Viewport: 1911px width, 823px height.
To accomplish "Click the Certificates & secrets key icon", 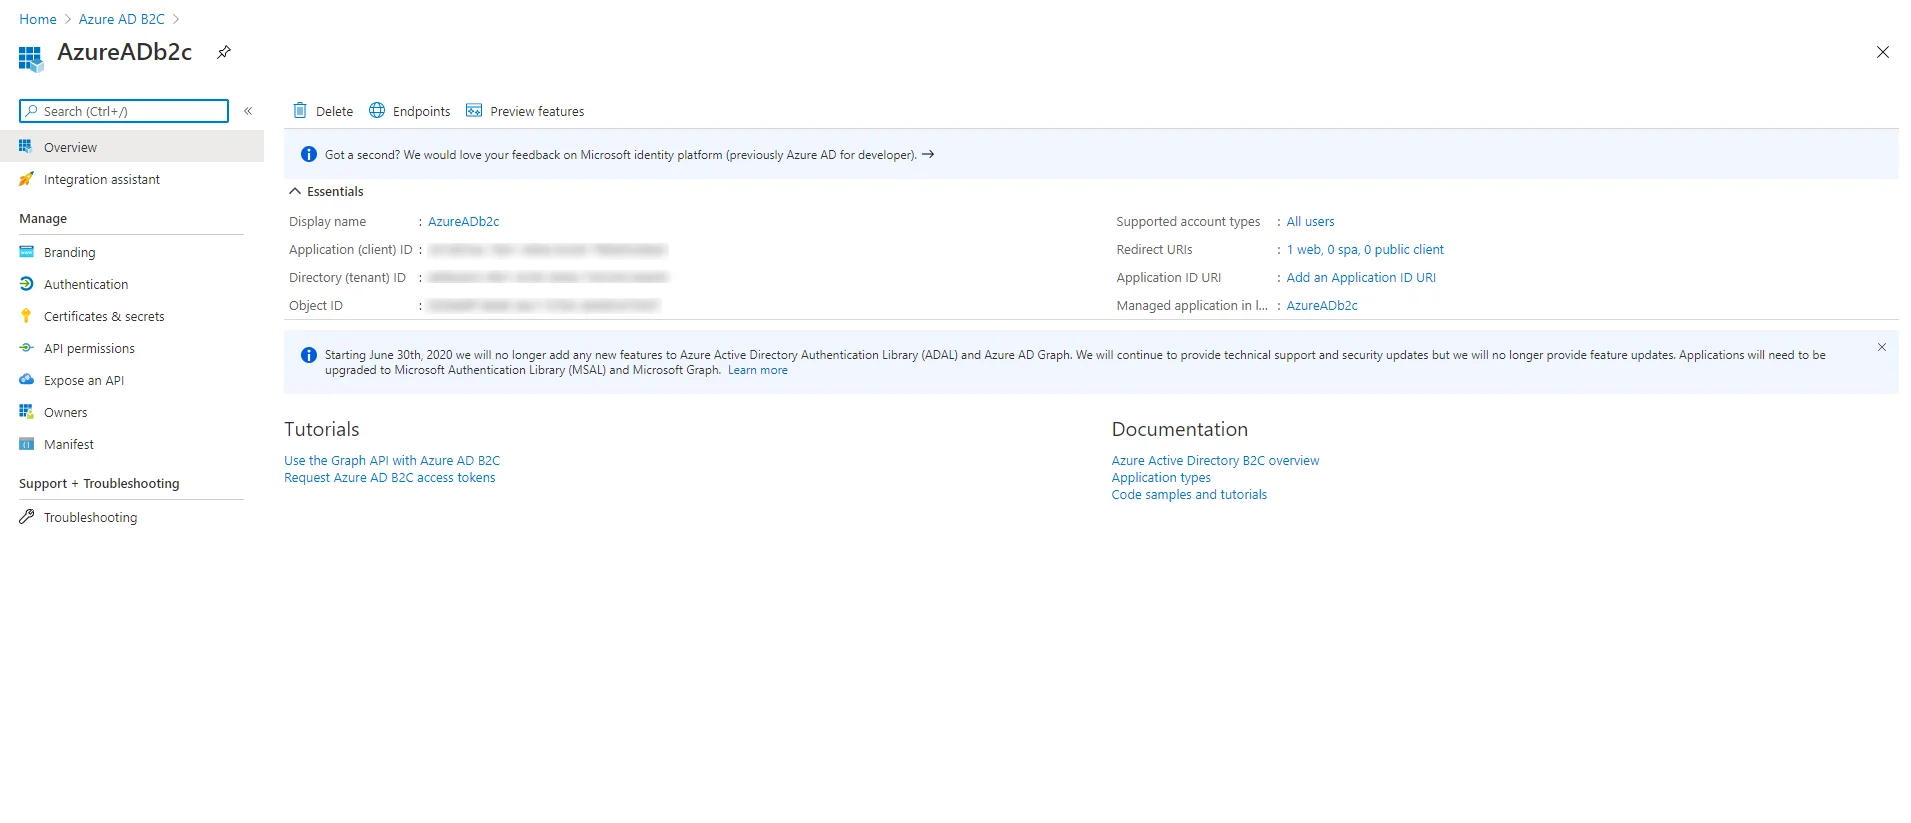I will pos(26,316).
